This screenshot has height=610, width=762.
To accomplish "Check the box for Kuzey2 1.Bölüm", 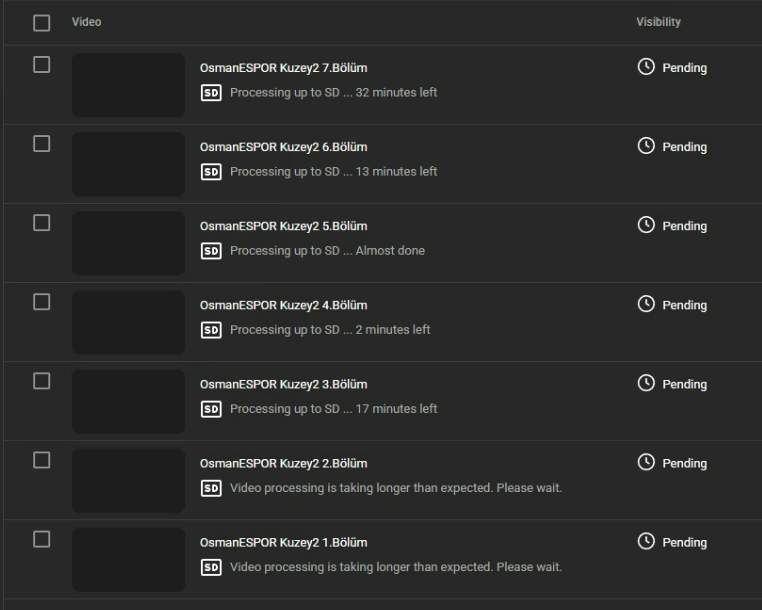I will 41,540.
